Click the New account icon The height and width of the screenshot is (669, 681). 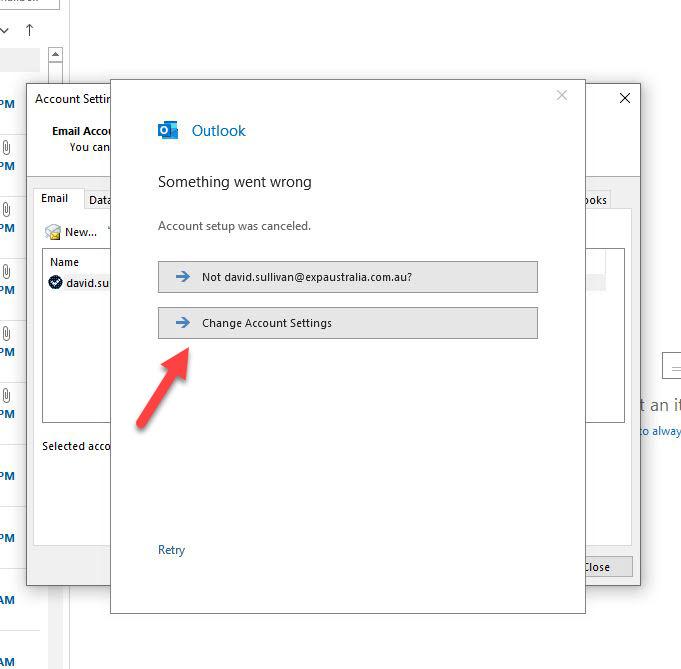[53, 232]
